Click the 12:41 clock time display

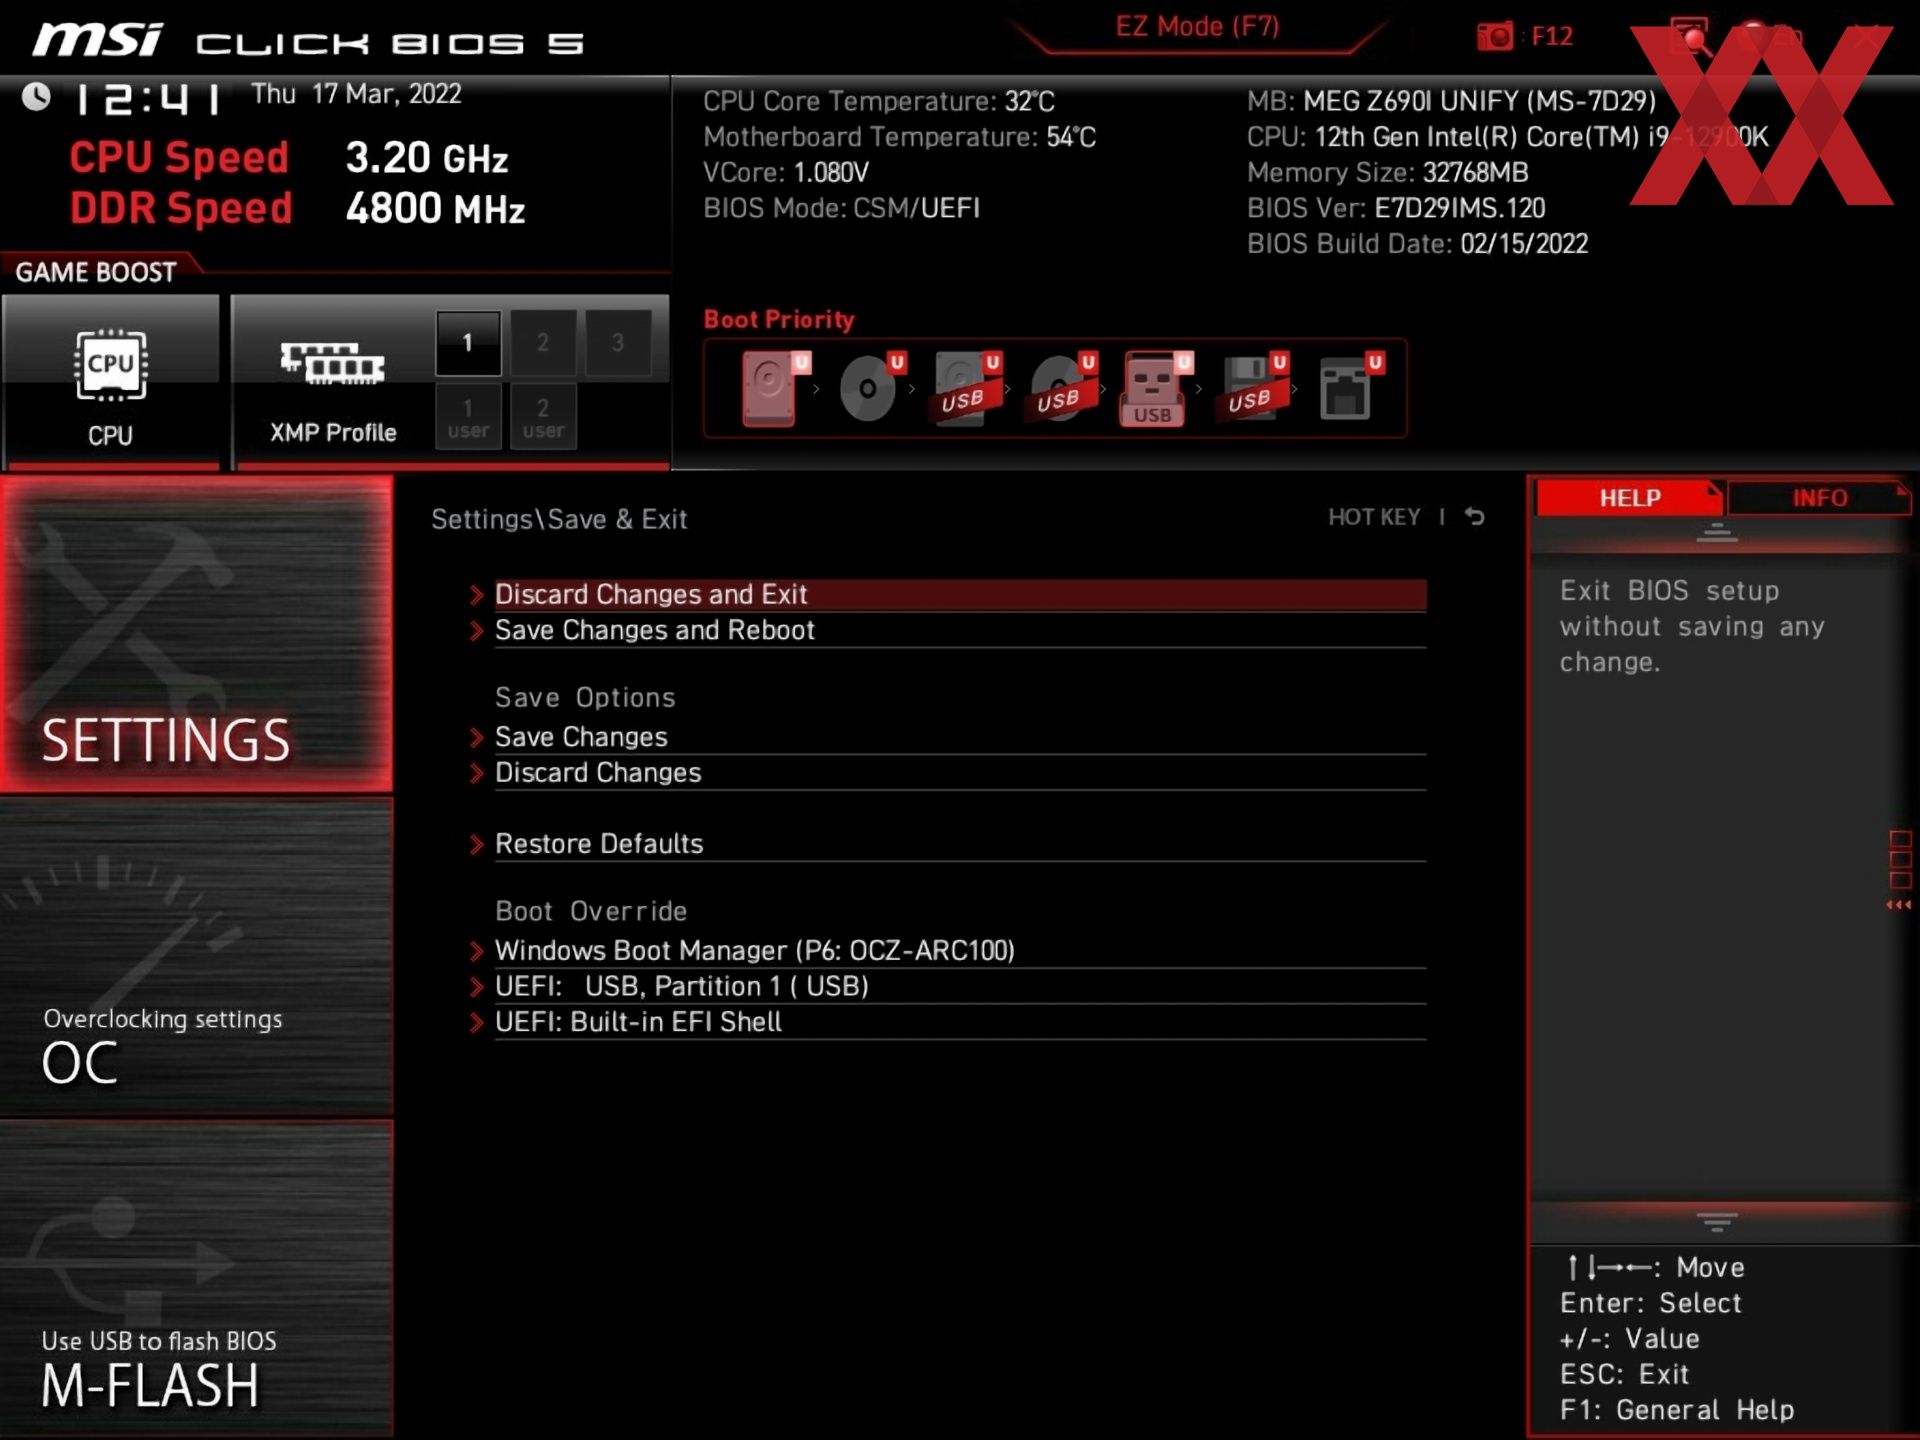tap(149, 99)
